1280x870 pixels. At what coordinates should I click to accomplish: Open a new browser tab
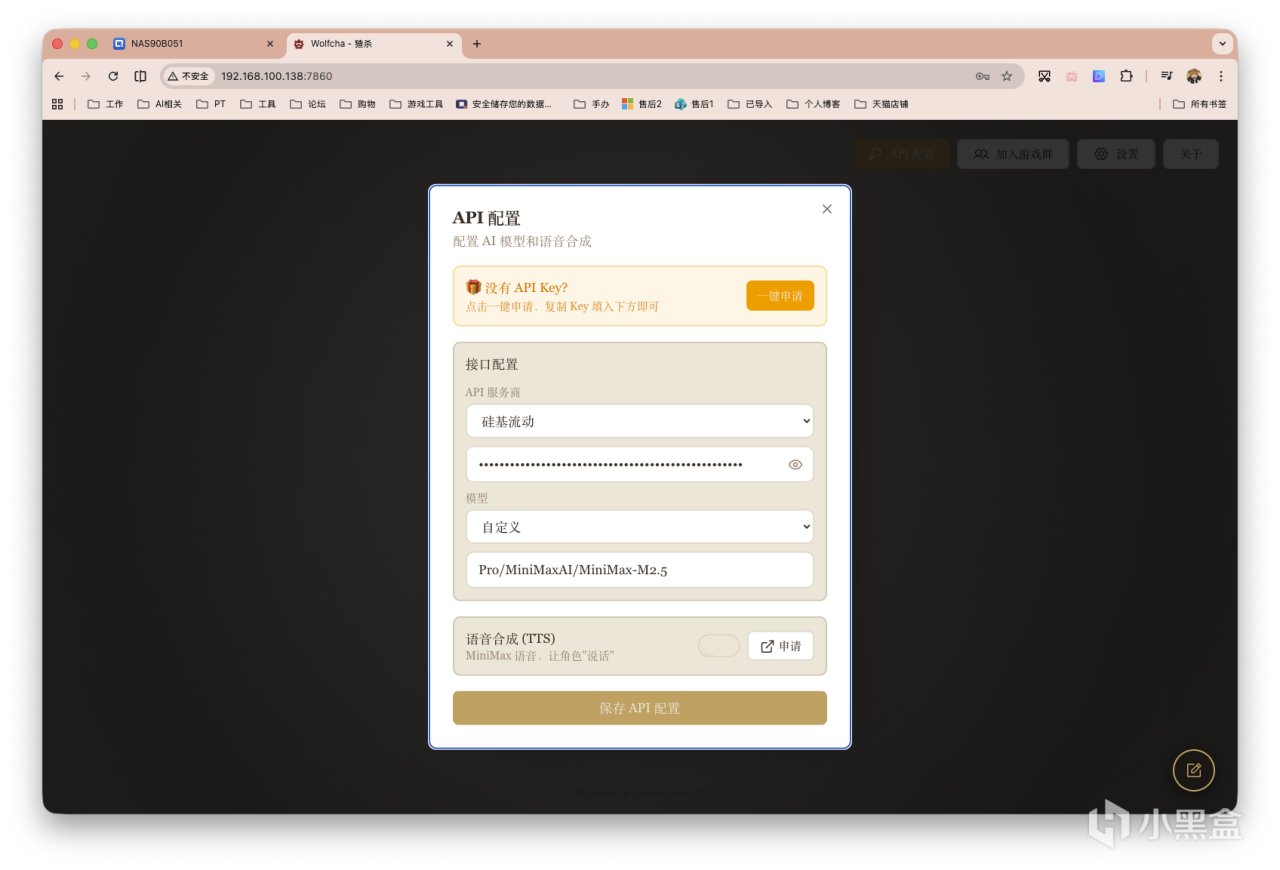(477, 44)
